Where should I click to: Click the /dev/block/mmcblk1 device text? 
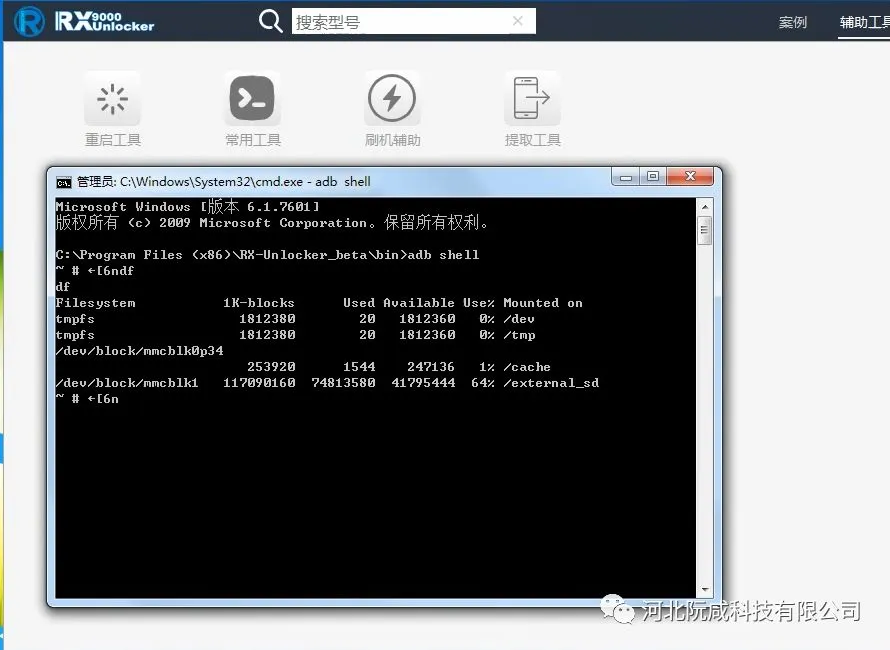coord(127,383)
